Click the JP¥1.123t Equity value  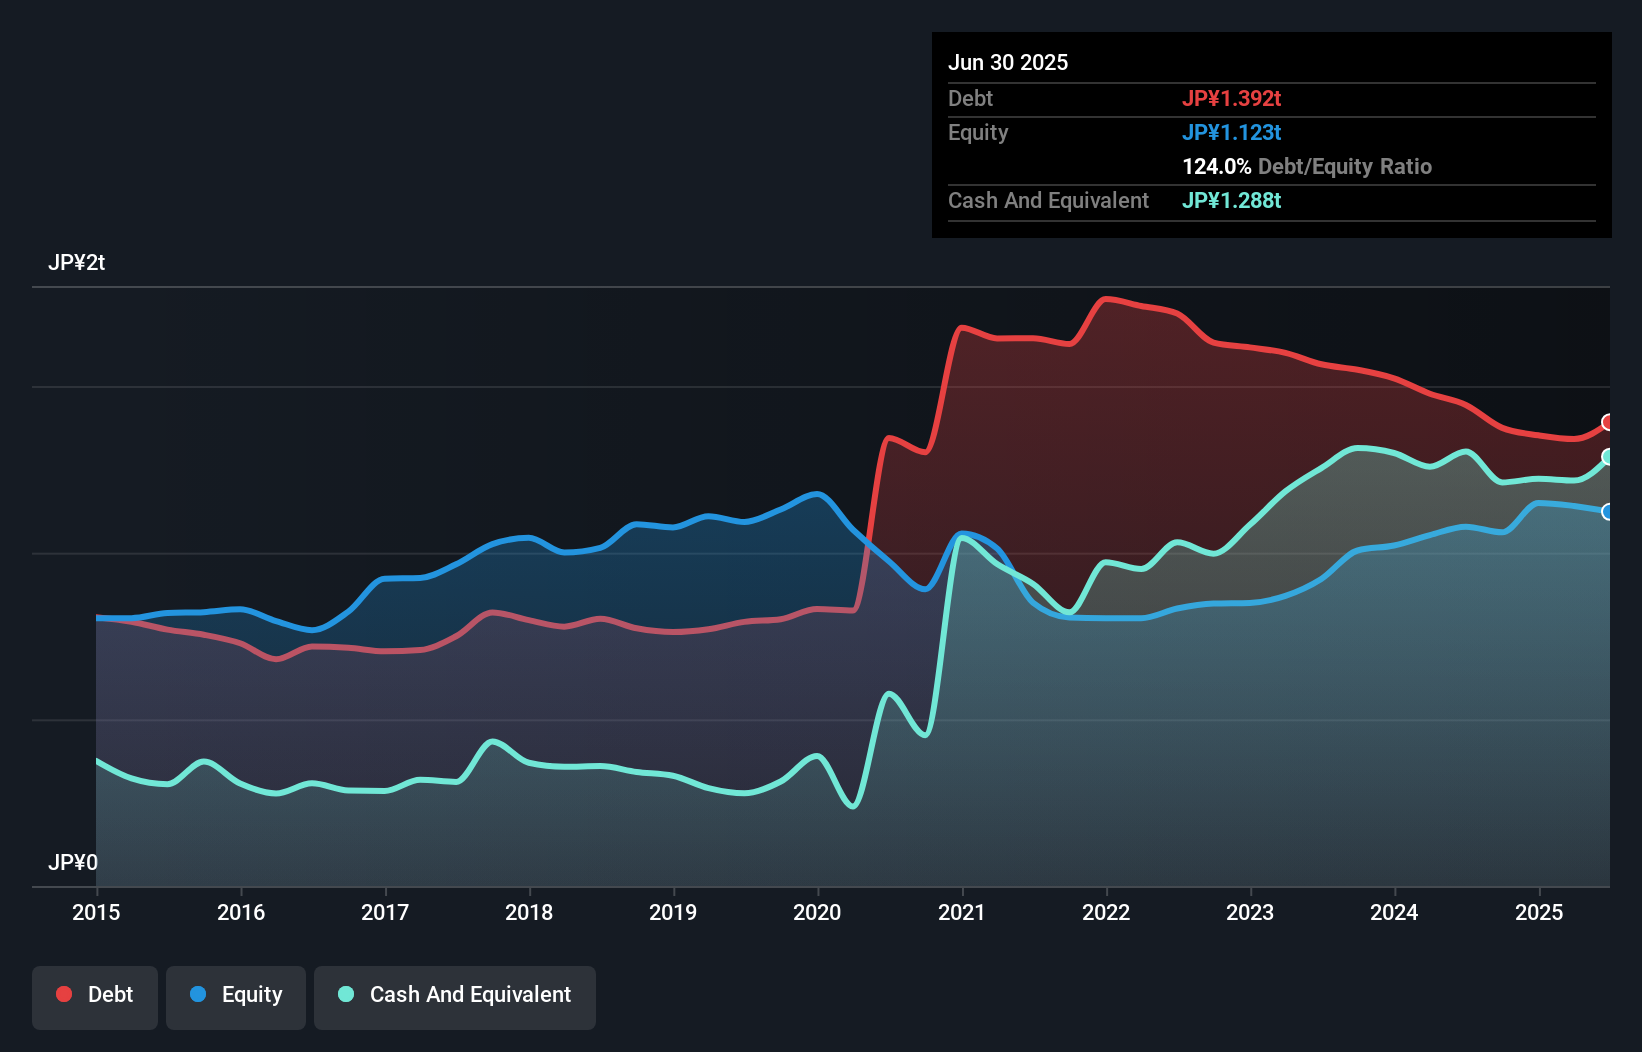[1232, 132]
